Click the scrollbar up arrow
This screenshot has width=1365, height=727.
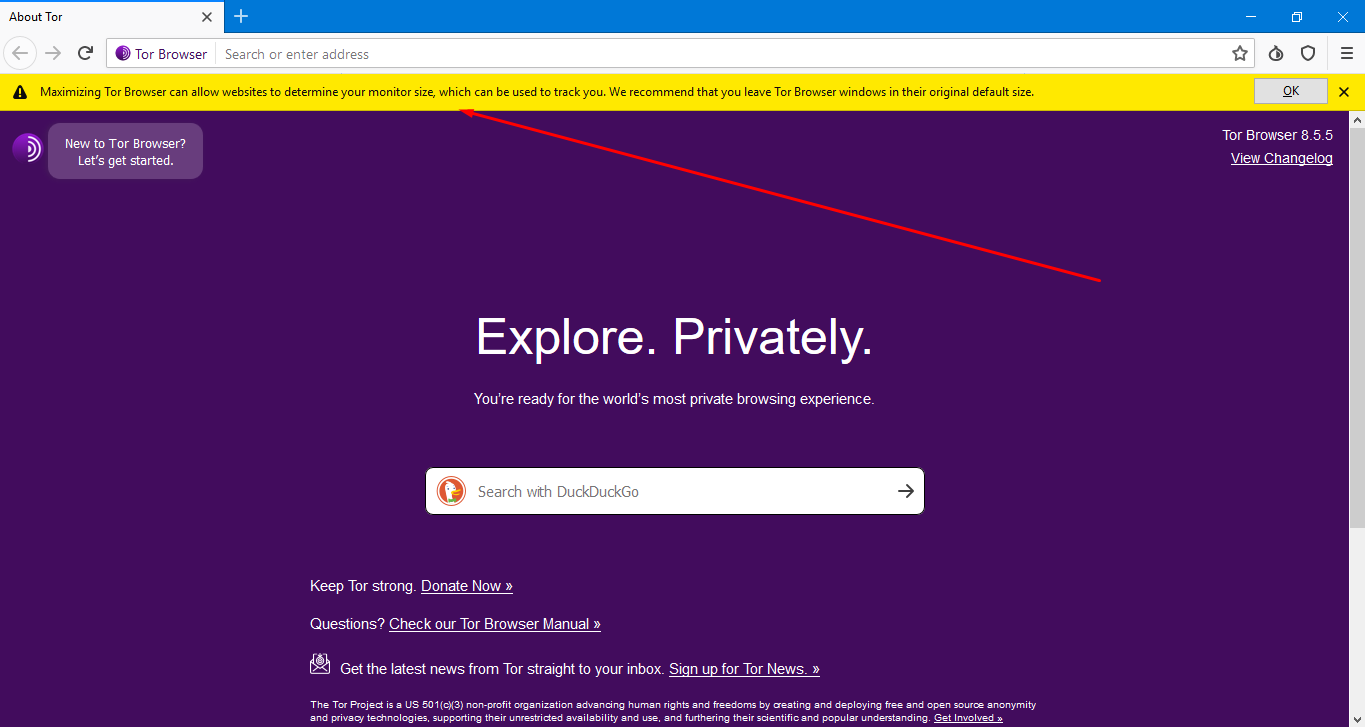[1357, 119]
